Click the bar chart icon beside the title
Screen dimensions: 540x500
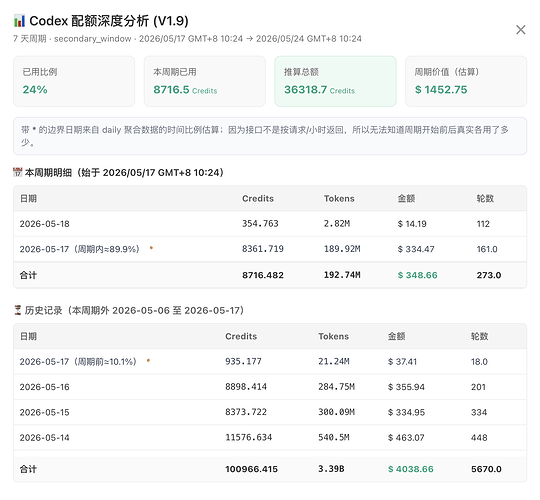[x=19, y=21]
